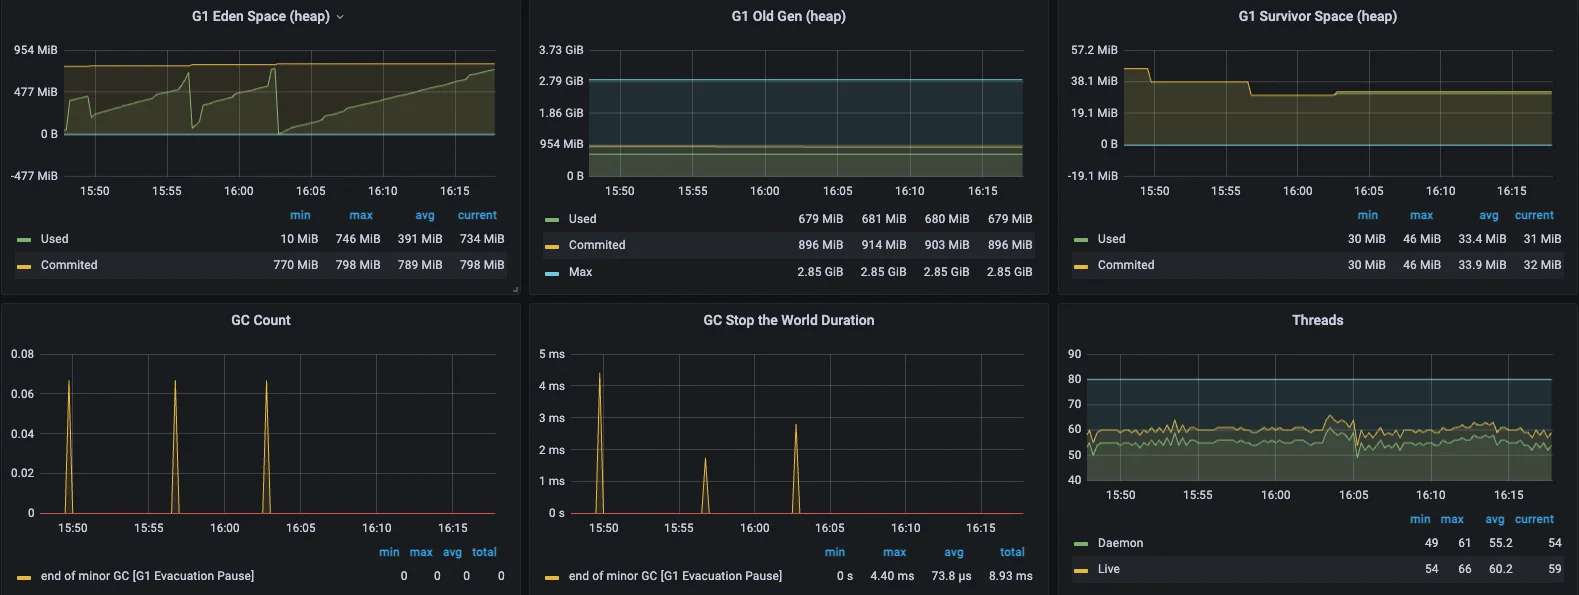Click yellow Commited color icon in Eden Space legend
The width and height of the screenshot is (1579, 595).
(24, 266)
